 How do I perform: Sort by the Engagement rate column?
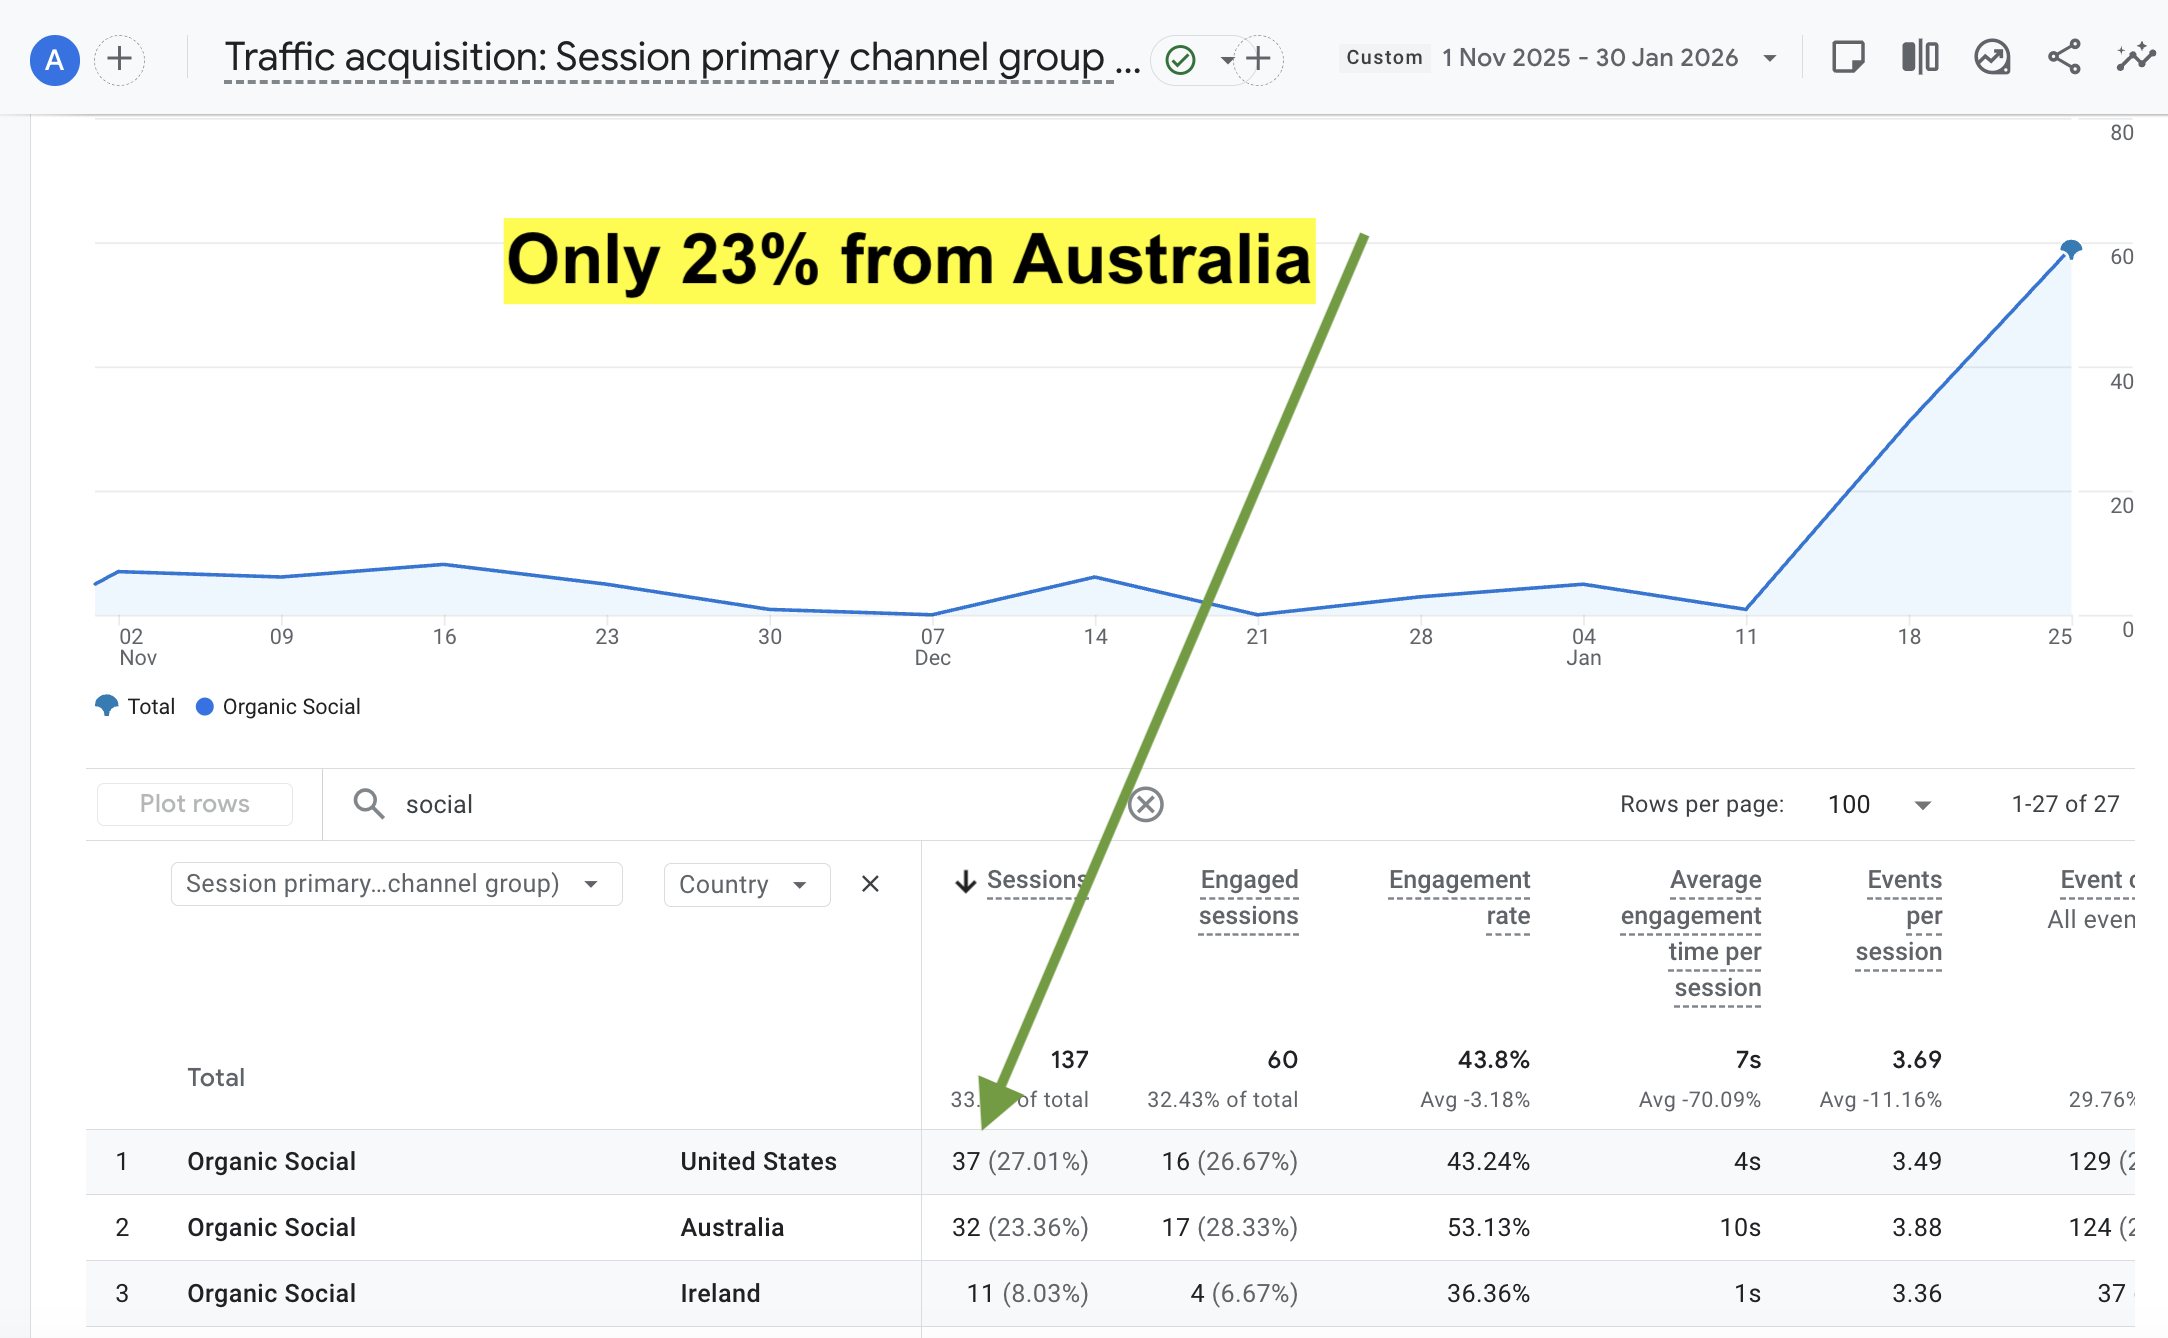coord(1459,898)
